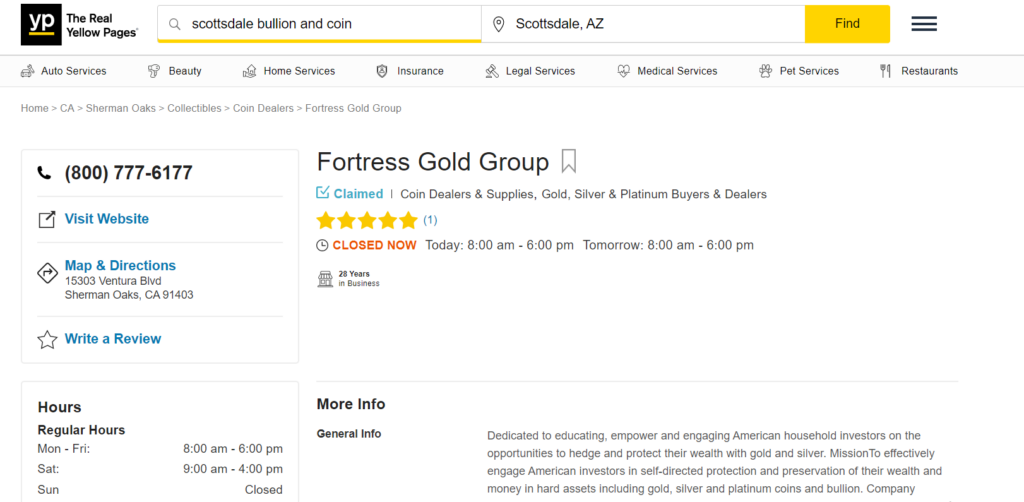Click the search magnifier icon
1024x502 pixels.
point(174,24)
